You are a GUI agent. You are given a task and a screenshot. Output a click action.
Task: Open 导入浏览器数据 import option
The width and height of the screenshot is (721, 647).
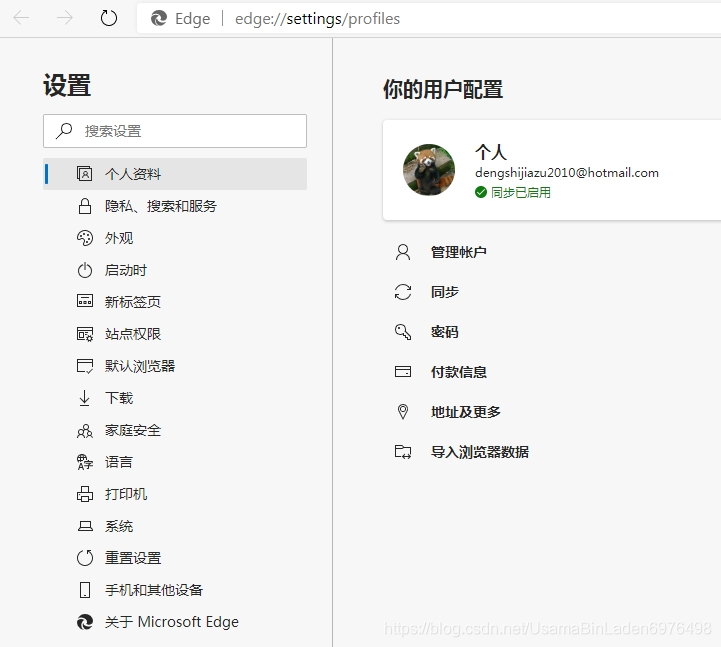coord(480,452)
